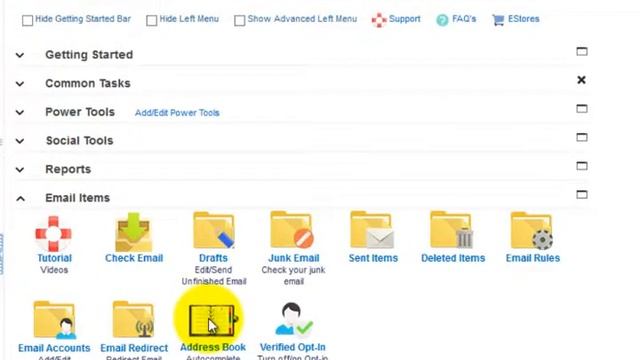Screen dimensions: 640x360
Task: Click the Verified Opt-In person icon
Action: [293, 319]
